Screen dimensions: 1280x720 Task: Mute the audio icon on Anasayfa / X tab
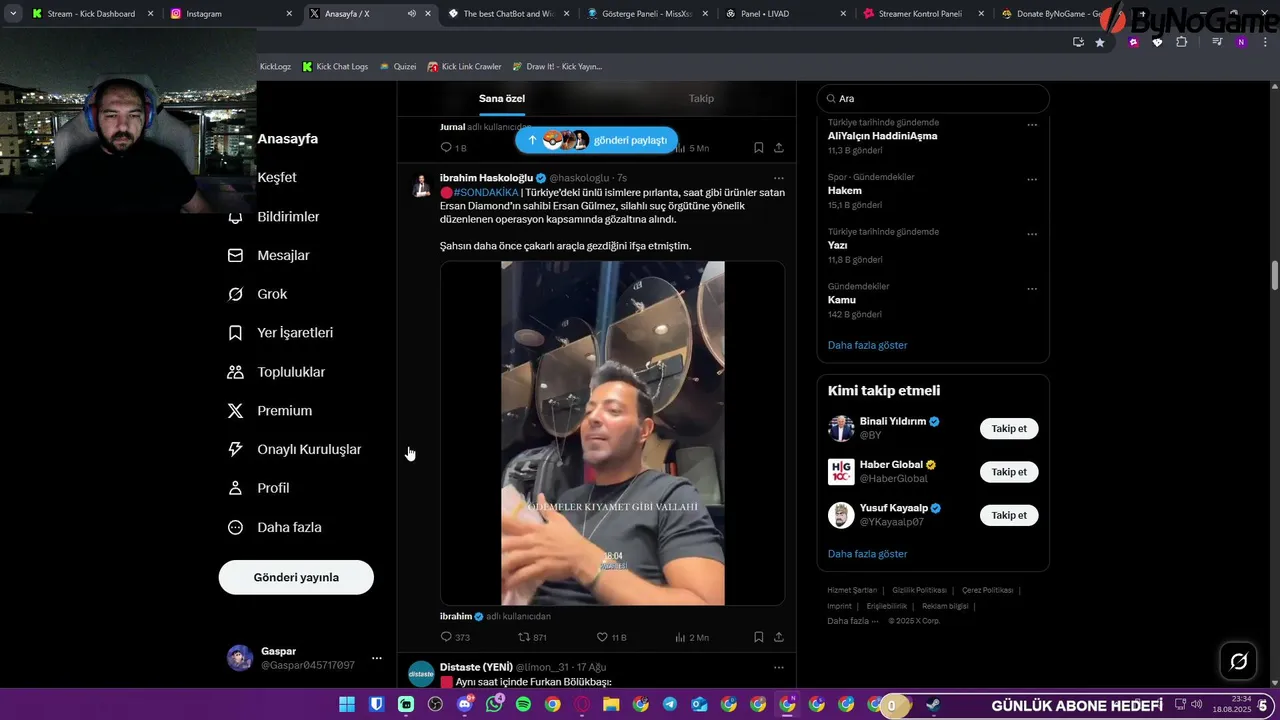point(412,14)
